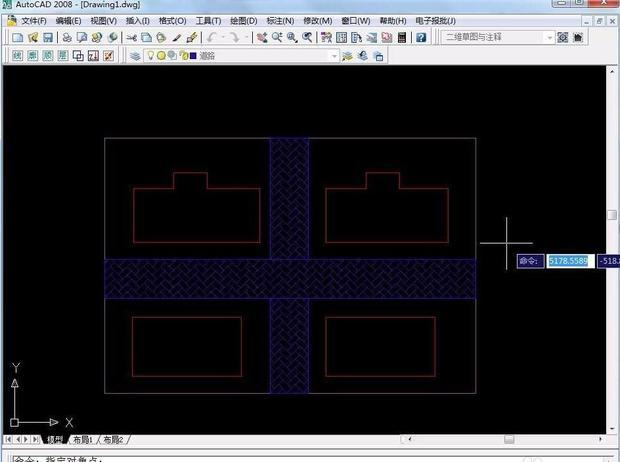Open the layer list dropdown arrow

333,56
